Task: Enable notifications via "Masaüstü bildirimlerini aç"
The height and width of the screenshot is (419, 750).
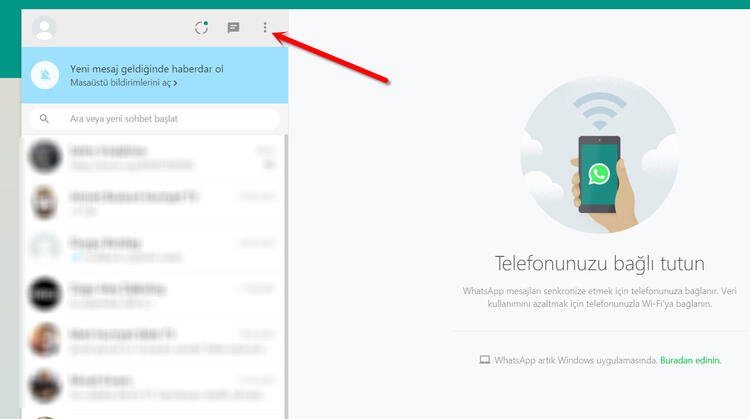Action: [120, 83]
